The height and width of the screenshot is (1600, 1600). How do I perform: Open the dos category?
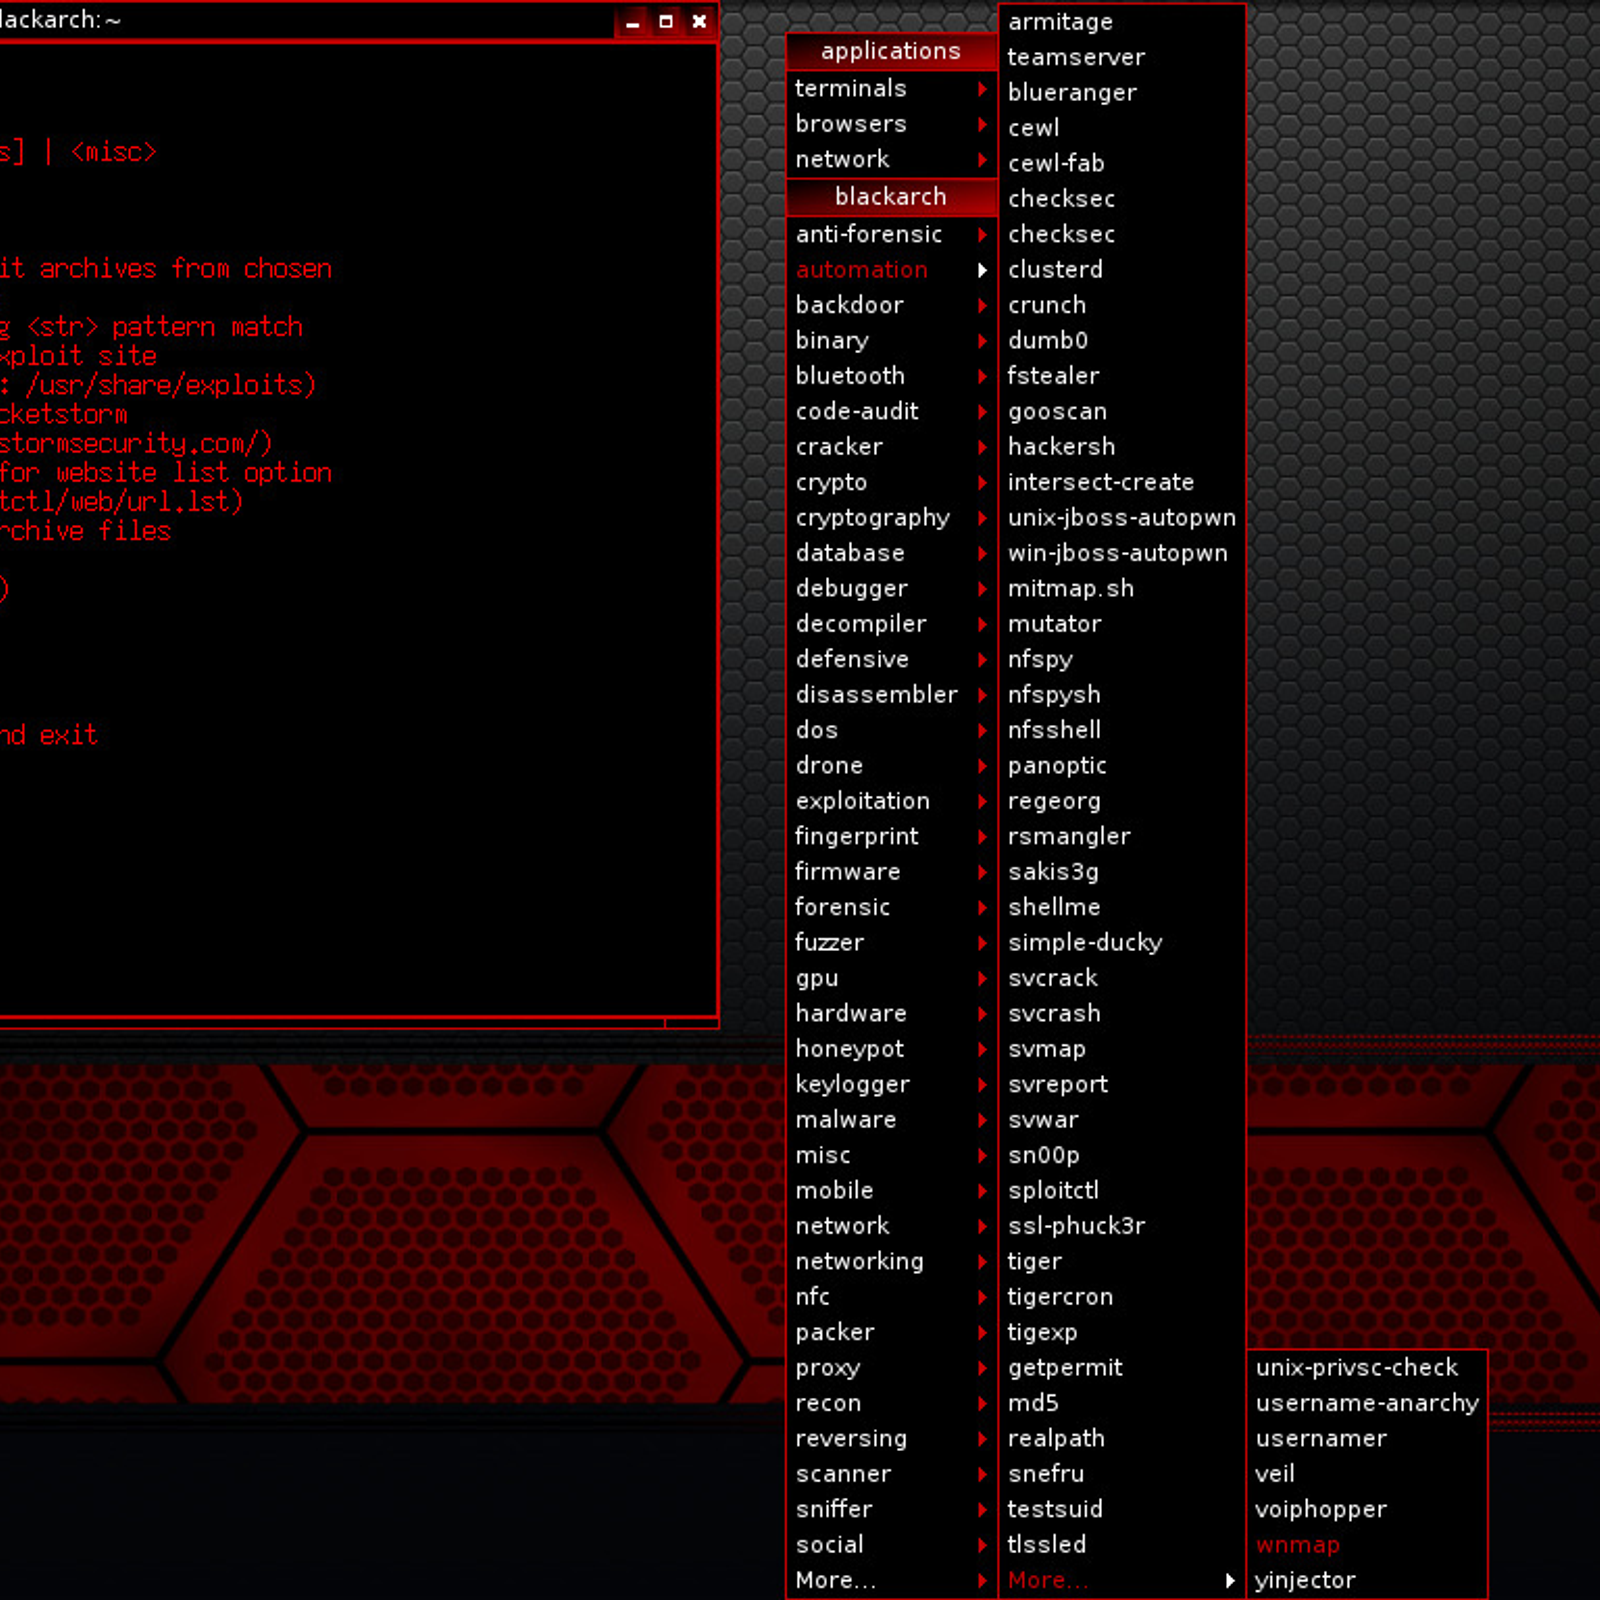click(x=892, y=730)
